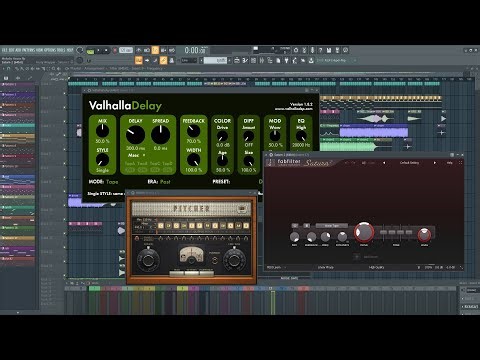Click the Mix knob in Saturn
The width and height of the screenshot is (480, 360).
295,237
